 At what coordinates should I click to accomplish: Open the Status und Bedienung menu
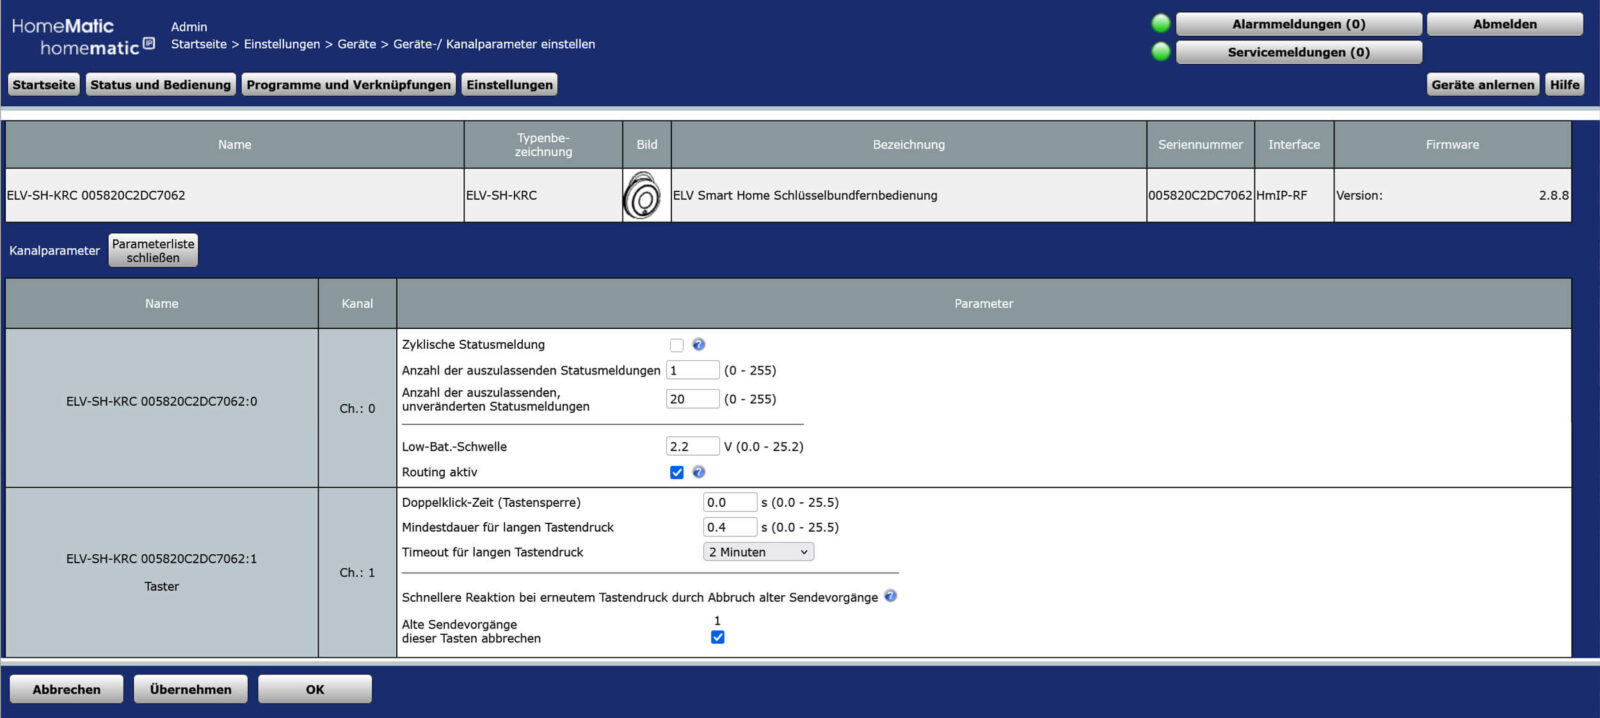point(160,85)
